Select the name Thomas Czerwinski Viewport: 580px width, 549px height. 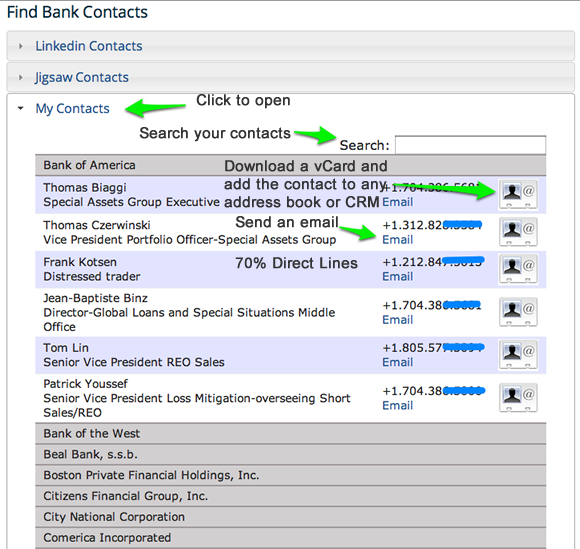coord(97,225)
